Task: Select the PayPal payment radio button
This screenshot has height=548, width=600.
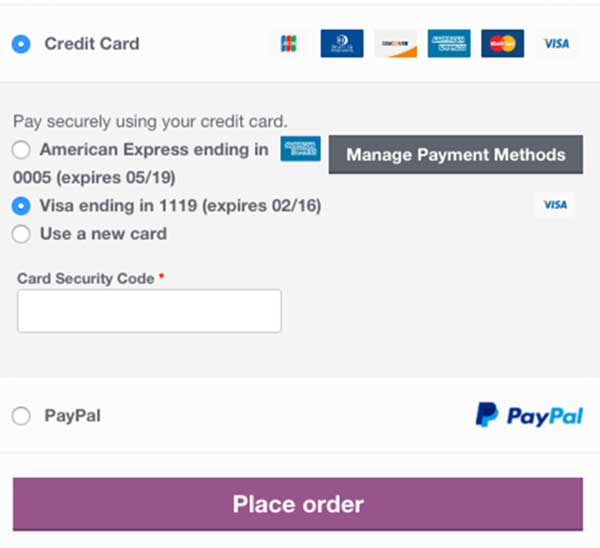Action: pyautogui.click(x=21, y=416)
